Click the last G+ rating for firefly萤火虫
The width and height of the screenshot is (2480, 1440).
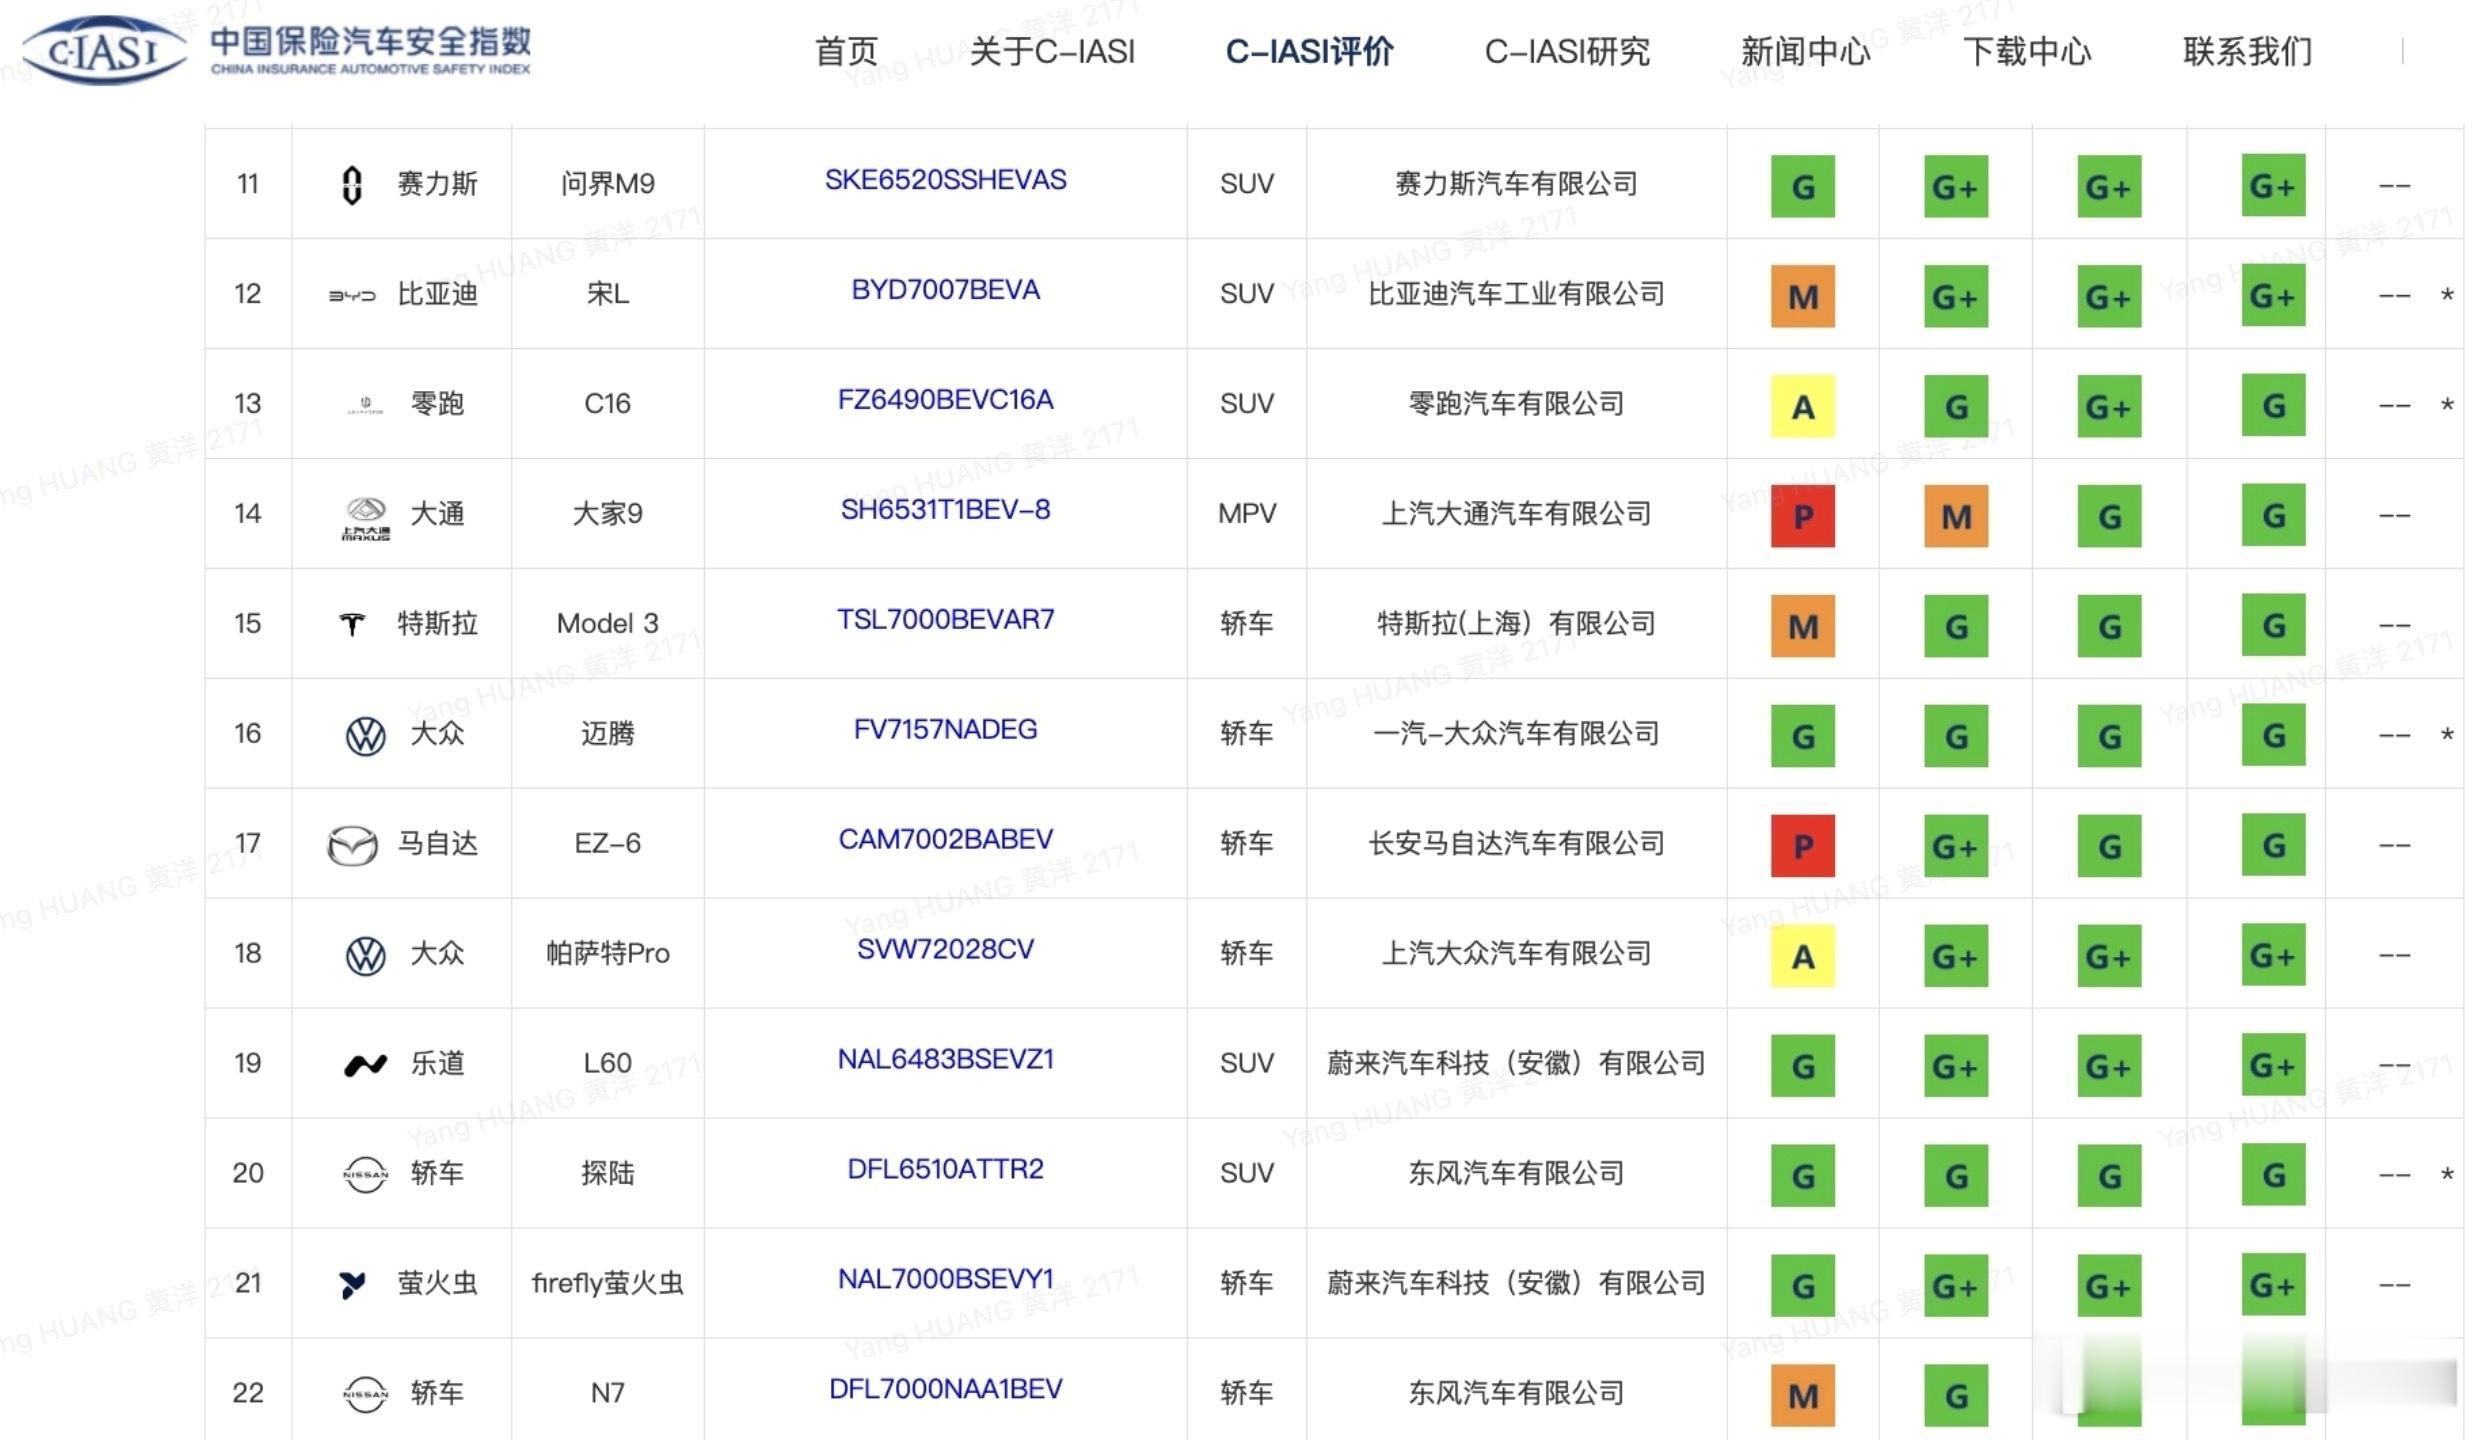pyautogui.click(x=2273, y=1285)
